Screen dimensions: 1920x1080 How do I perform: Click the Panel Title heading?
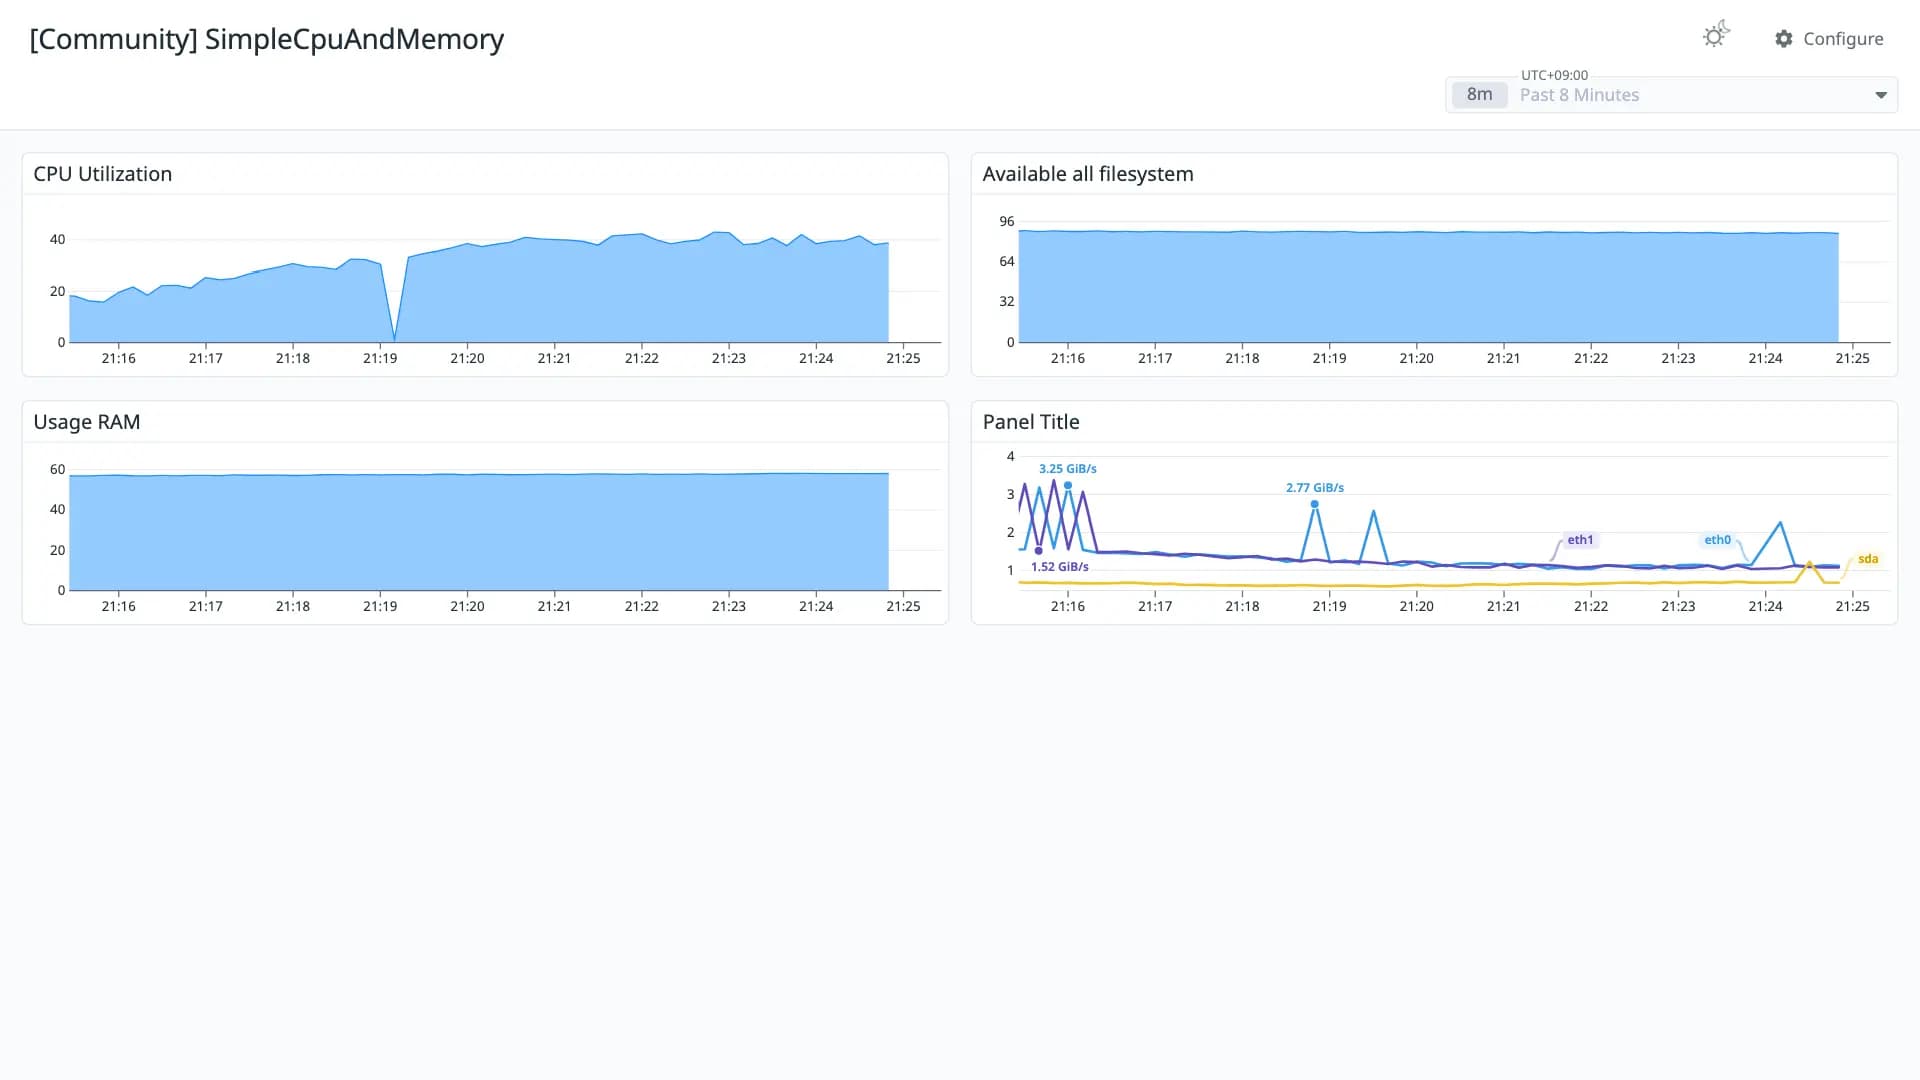point(1031,422)
